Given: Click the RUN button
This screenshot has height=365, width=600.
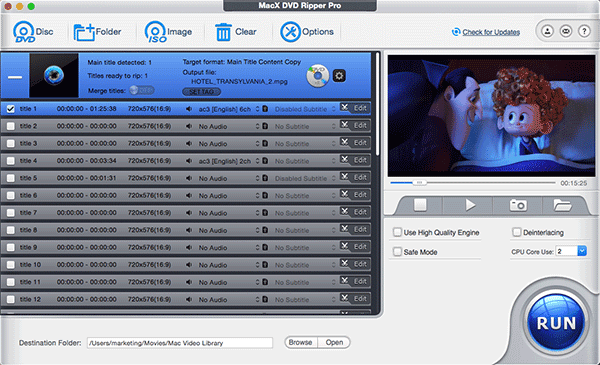Looking at the screenshot, I should (x=556, y=323).
